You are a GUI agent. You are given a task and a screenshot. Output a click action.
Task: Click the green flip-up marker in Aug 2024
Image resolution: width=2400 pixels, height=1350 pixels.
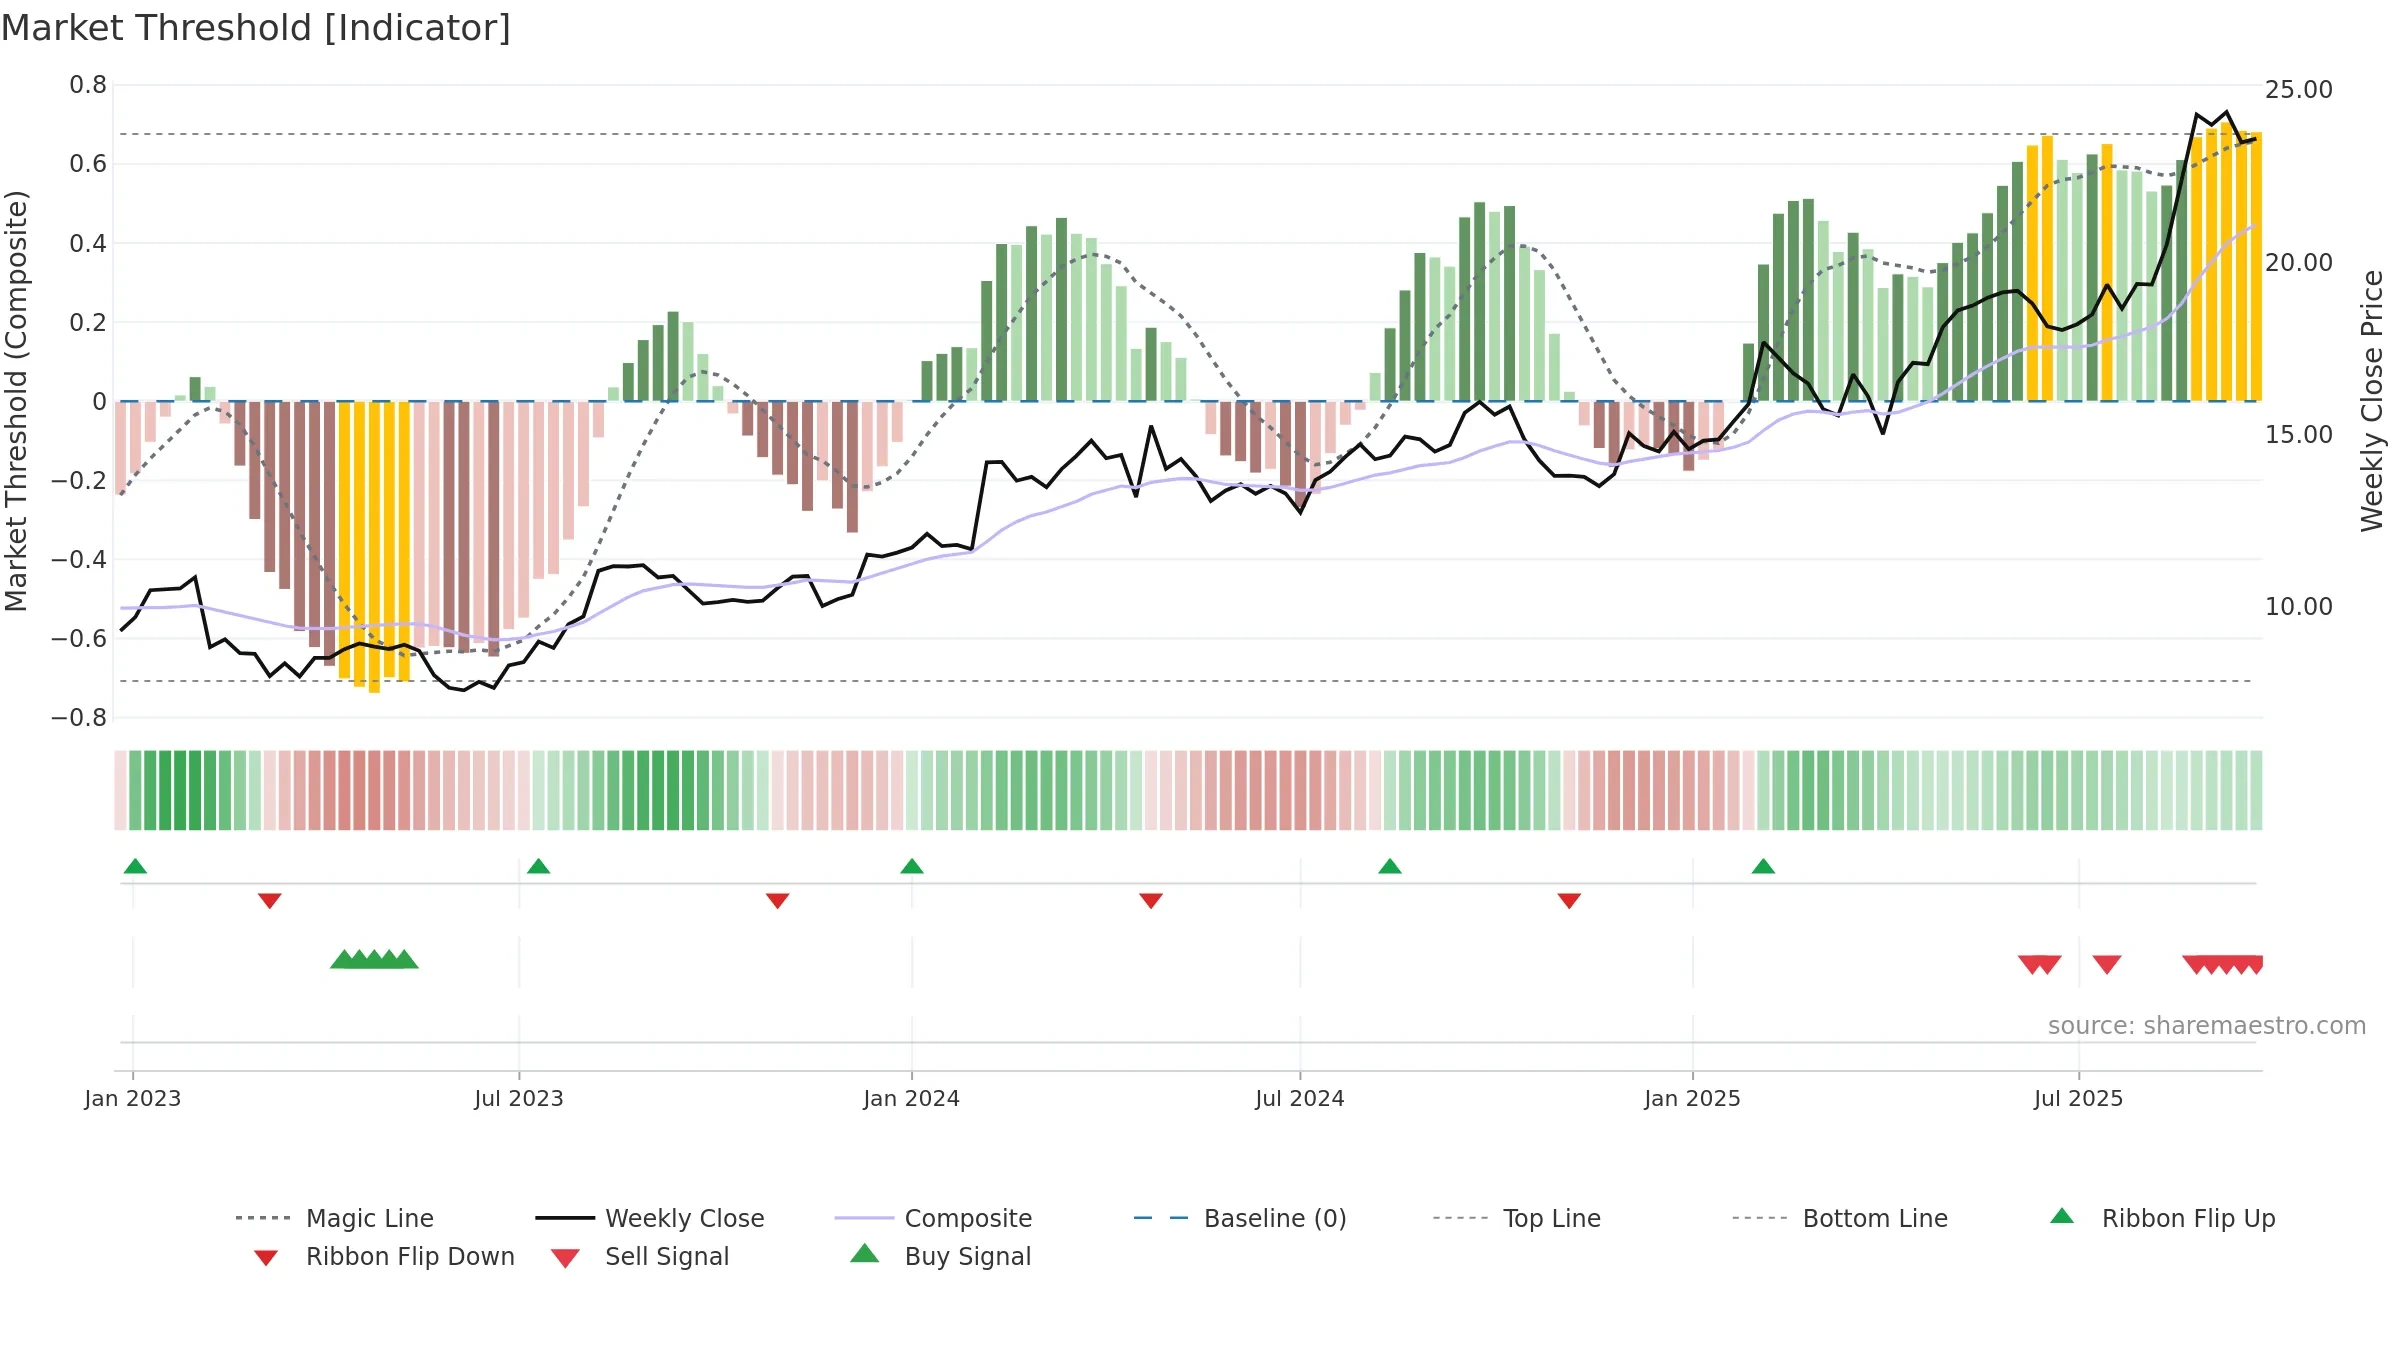tap(1390, 866)
